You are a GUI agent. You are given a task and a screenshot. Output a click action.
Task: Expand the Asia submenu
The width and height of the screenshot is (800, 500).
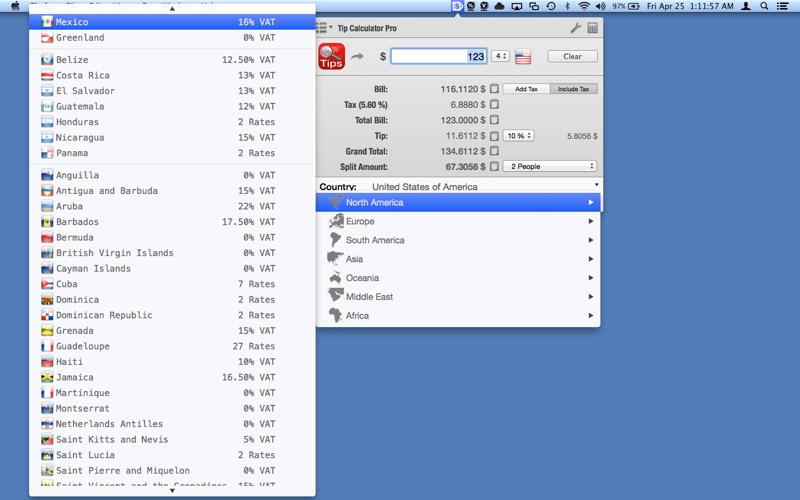[458, 259]
